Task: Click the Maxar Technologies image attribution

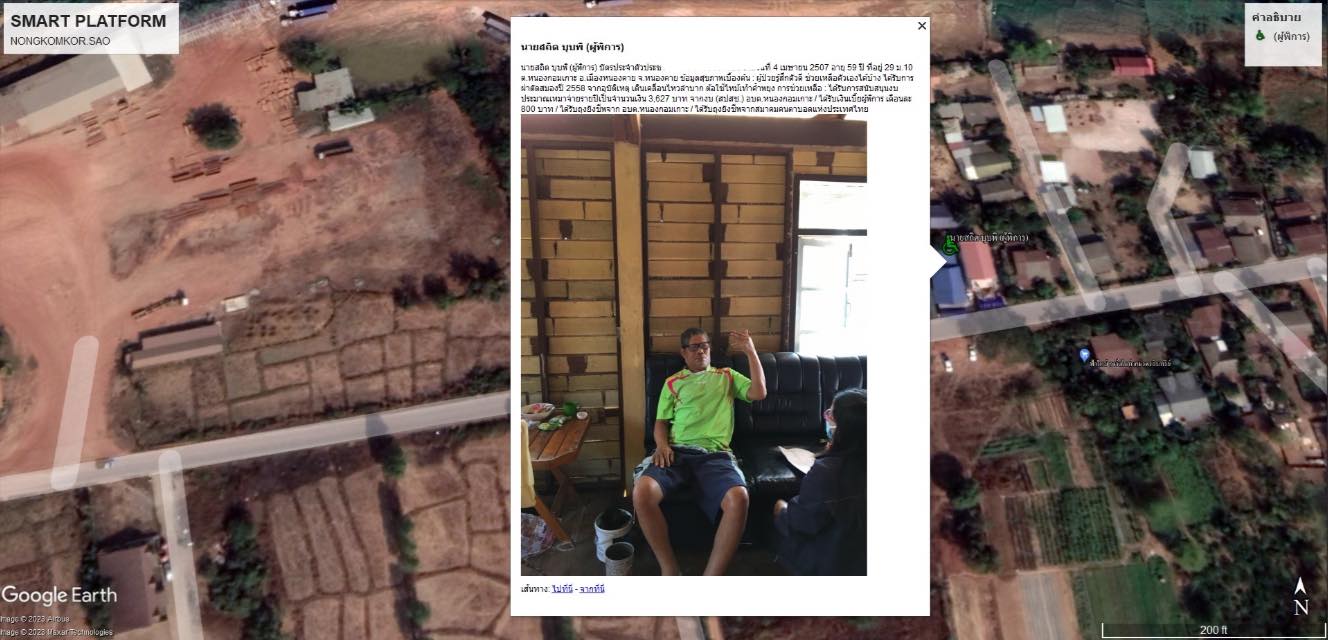Action: 57,632
